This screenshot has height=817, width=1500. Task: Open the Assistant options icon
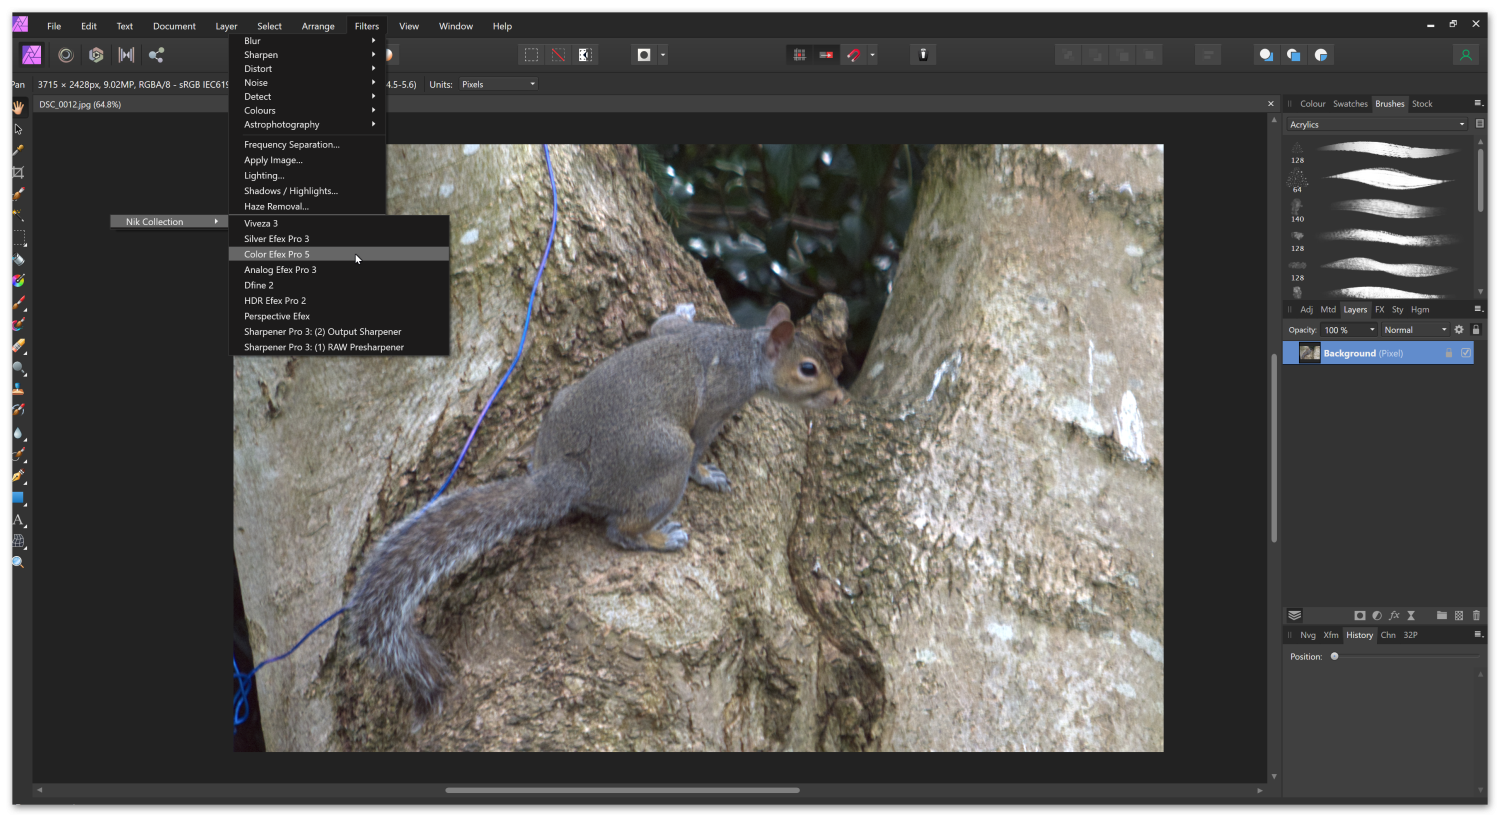pyautogui.click(x=923, y=55)
